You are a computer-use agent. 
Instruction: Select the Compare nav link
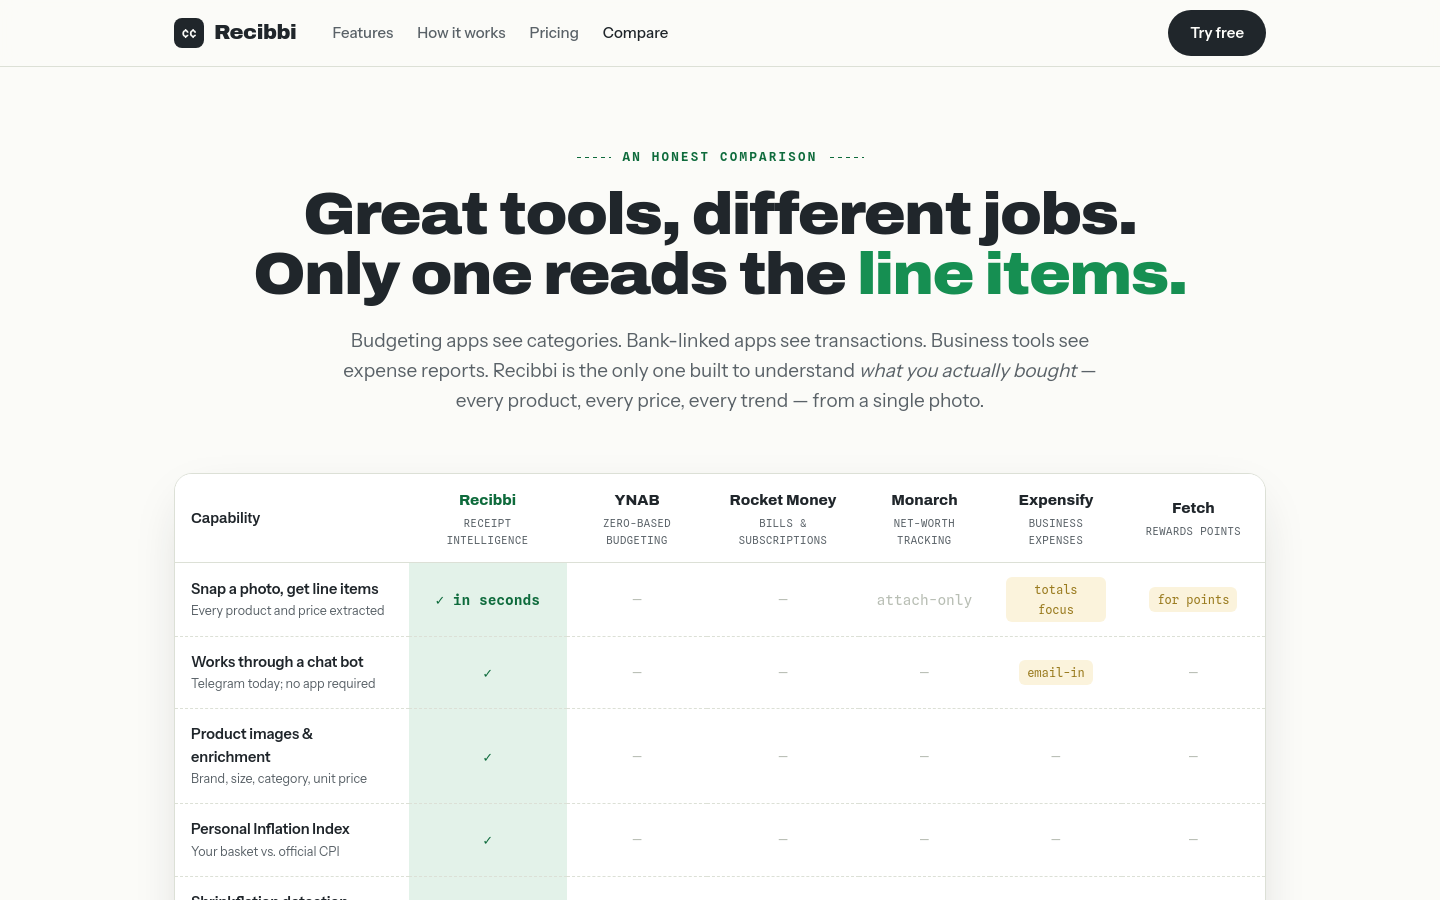coord(635,33)
